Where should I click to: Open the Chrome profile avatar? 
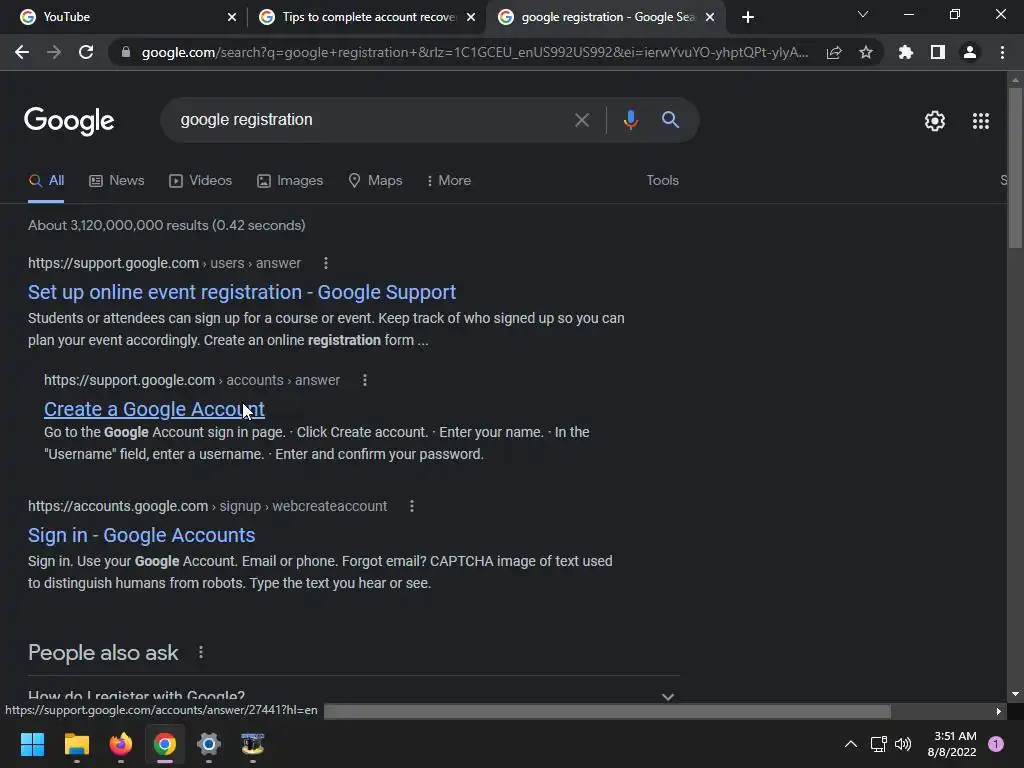pyautogui.click(x=970, y=52)
